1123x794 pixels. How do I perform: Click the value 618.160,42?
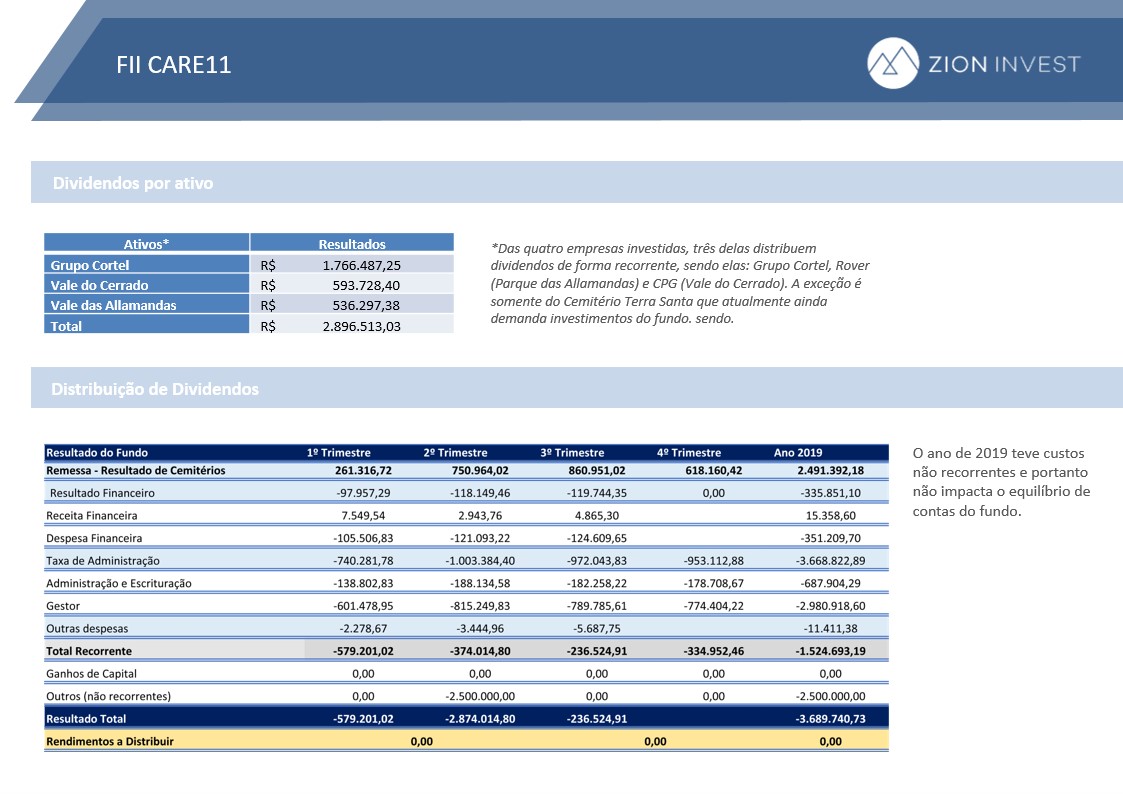point(713,470)
